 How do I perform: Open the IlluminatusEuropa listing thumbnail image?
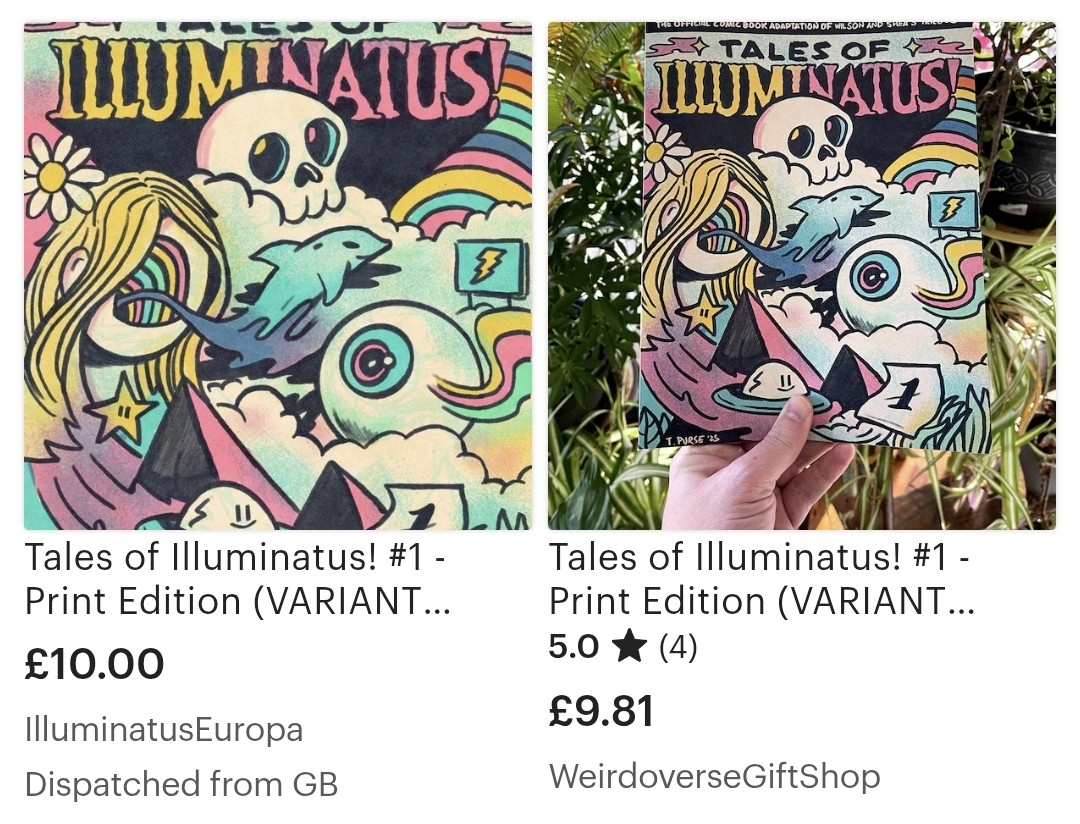pos(278,276)
